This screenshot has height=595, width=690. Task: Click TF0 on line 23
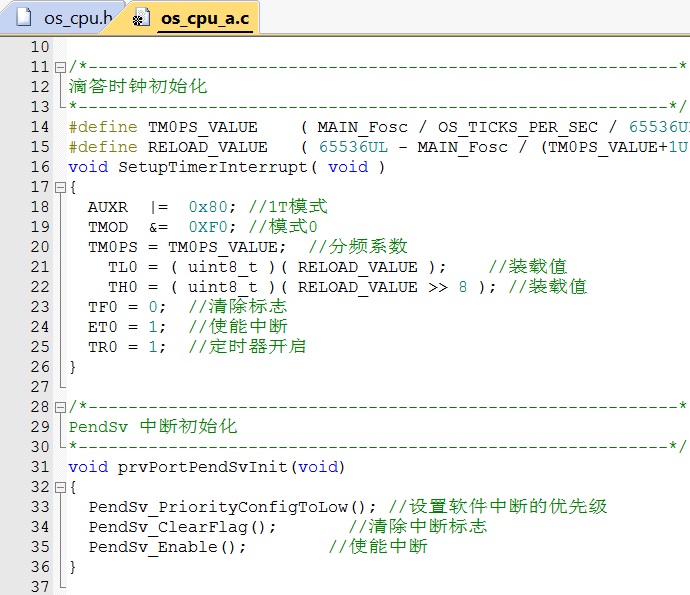click(x=103, y=307)
